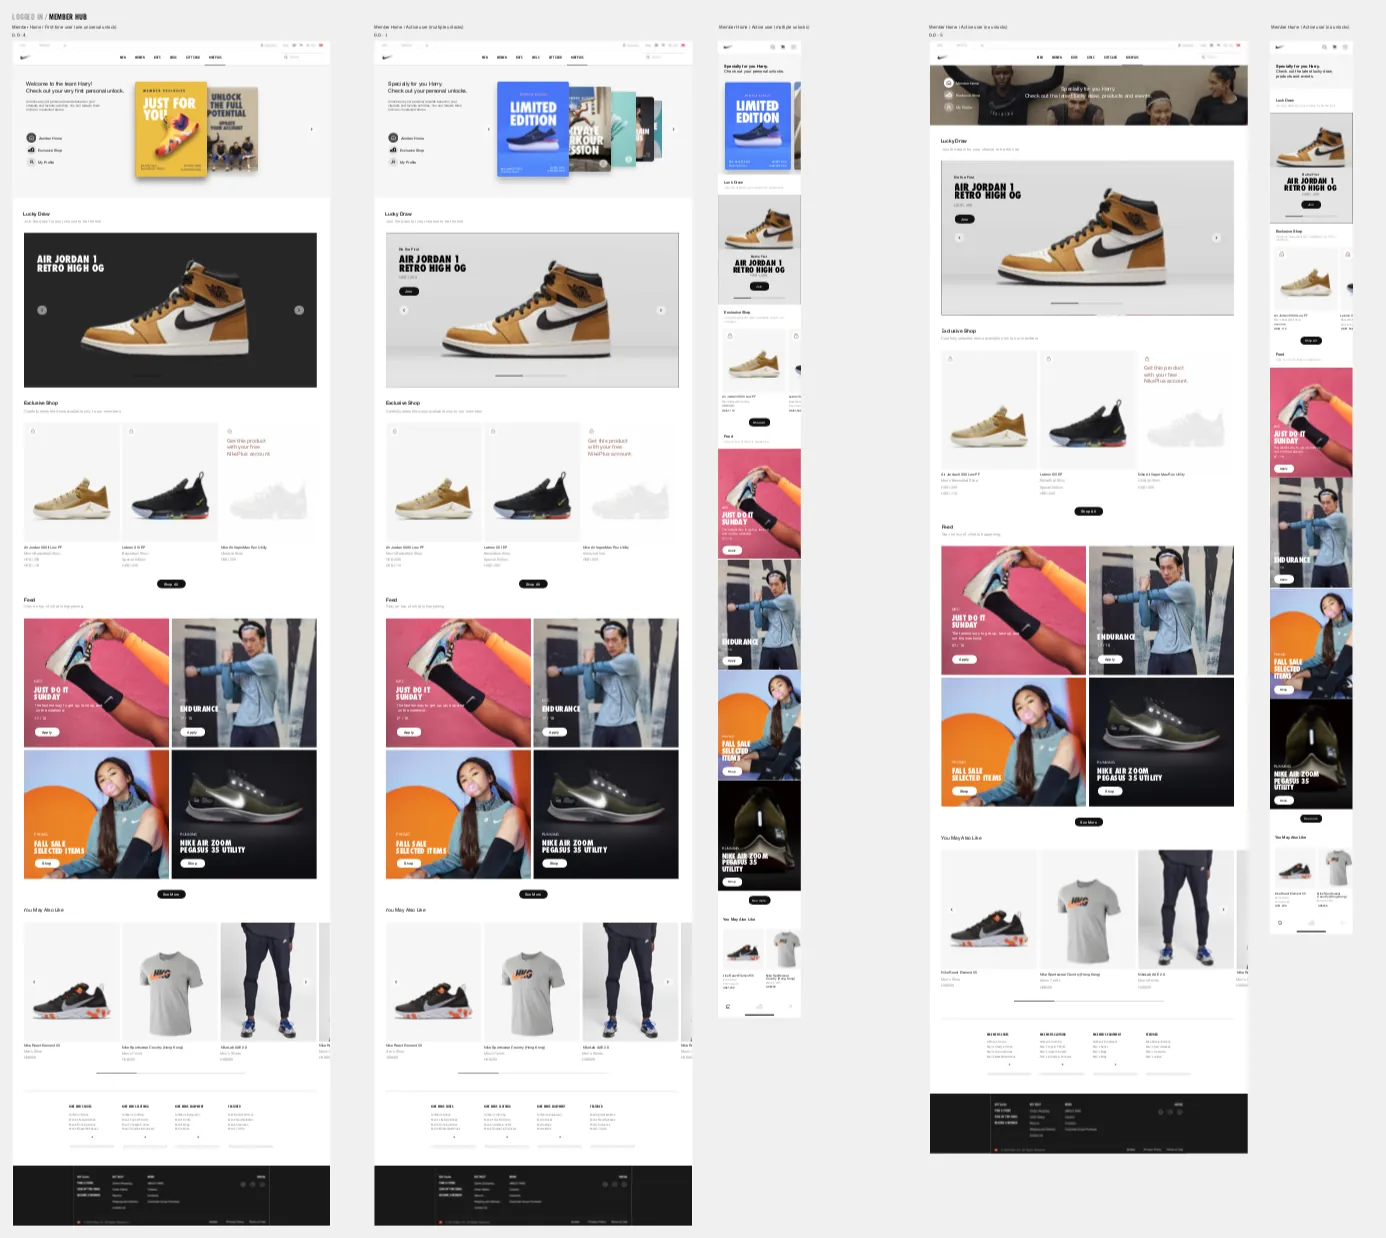Open black LeBron shoe in leftmost artboard's Exclusive Shop
Image resolution: width=1386 pixels, height=1238 pixels.
(x=169, y=482)
